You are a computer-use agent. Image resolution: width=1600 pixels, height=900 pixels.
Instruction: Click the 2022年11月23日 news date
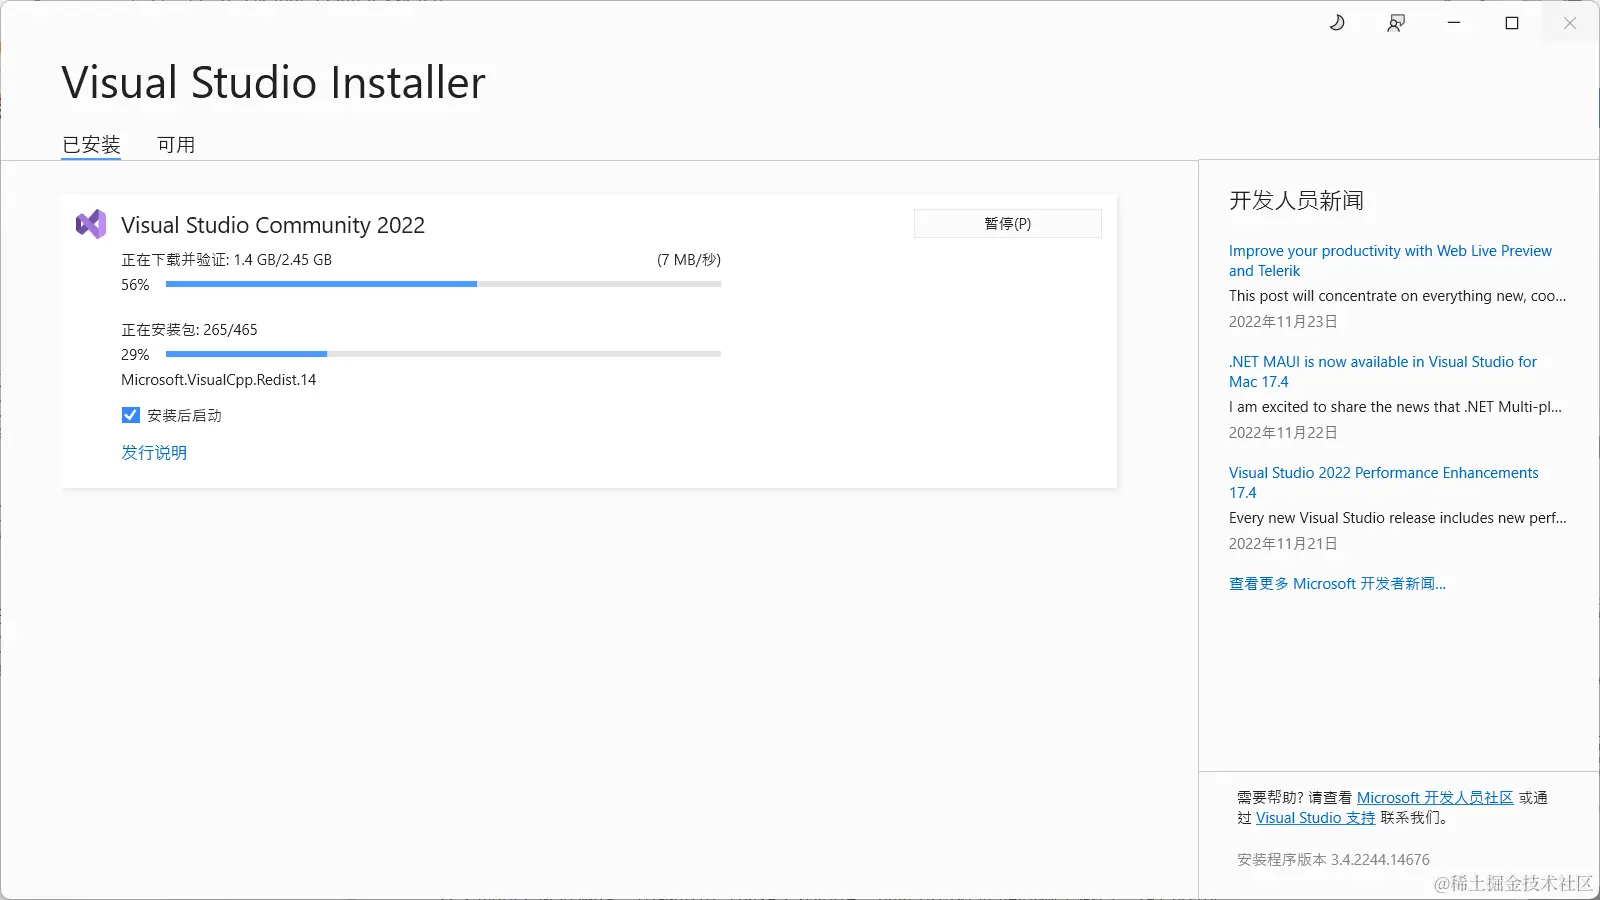pos(1283,322)
